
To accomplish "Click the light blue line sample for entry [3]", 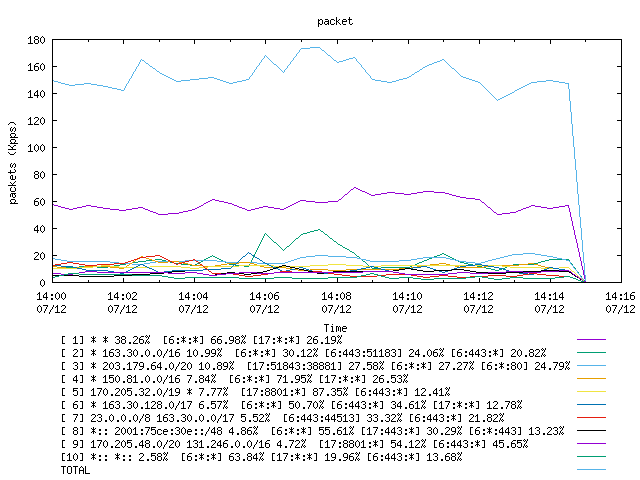I will (x=591, y=366).
